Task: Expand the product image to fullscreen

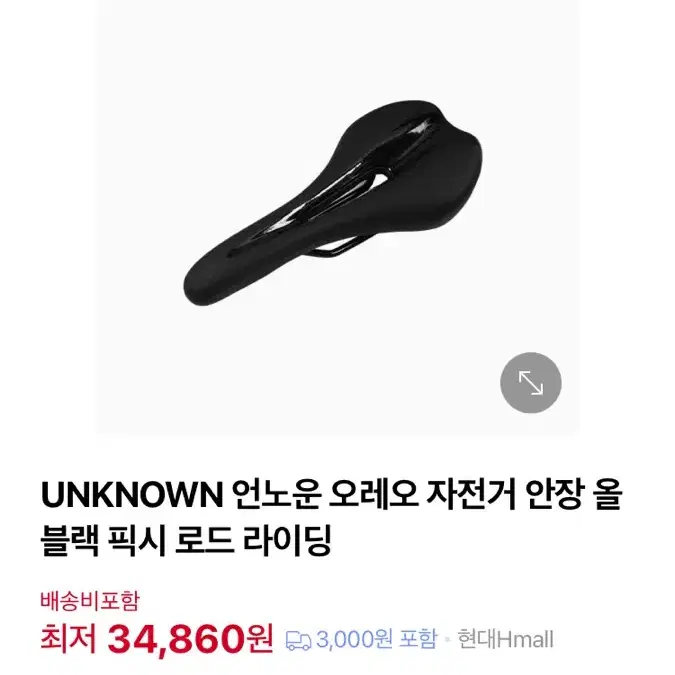Action: (530, 382)
